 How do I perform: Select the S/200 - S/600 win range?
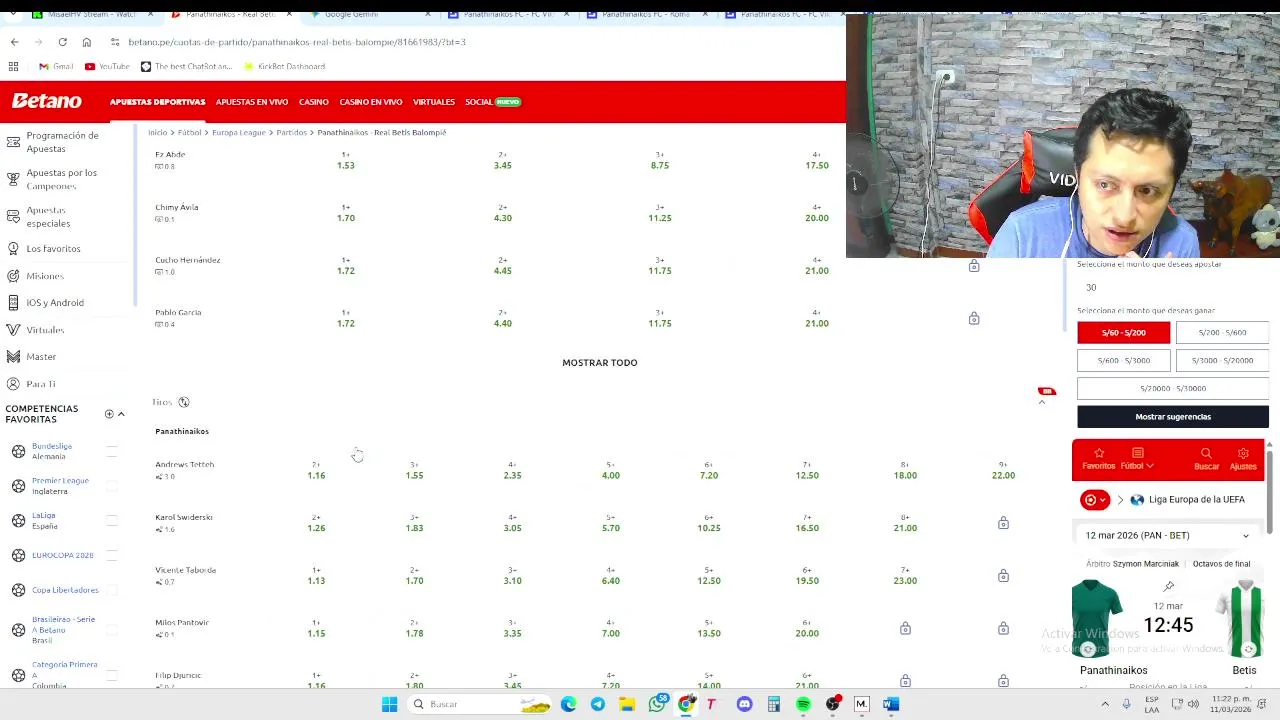pyautogui.click(x=1222, y=332)
